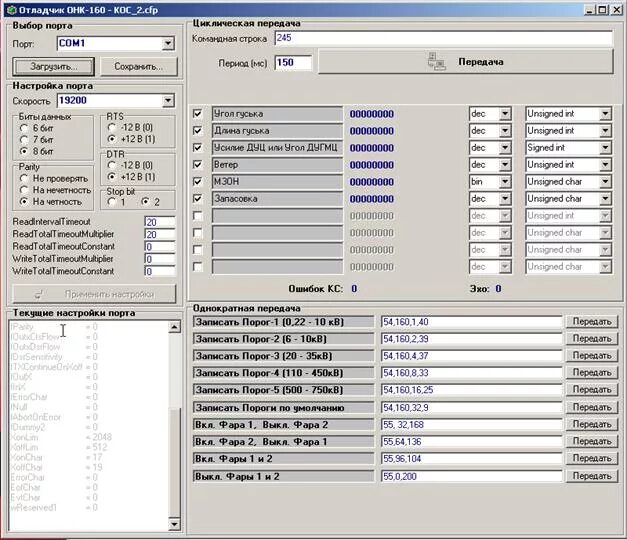Click the Записать Порог-4 (110 - 450кВ) label

pos(283,373)
